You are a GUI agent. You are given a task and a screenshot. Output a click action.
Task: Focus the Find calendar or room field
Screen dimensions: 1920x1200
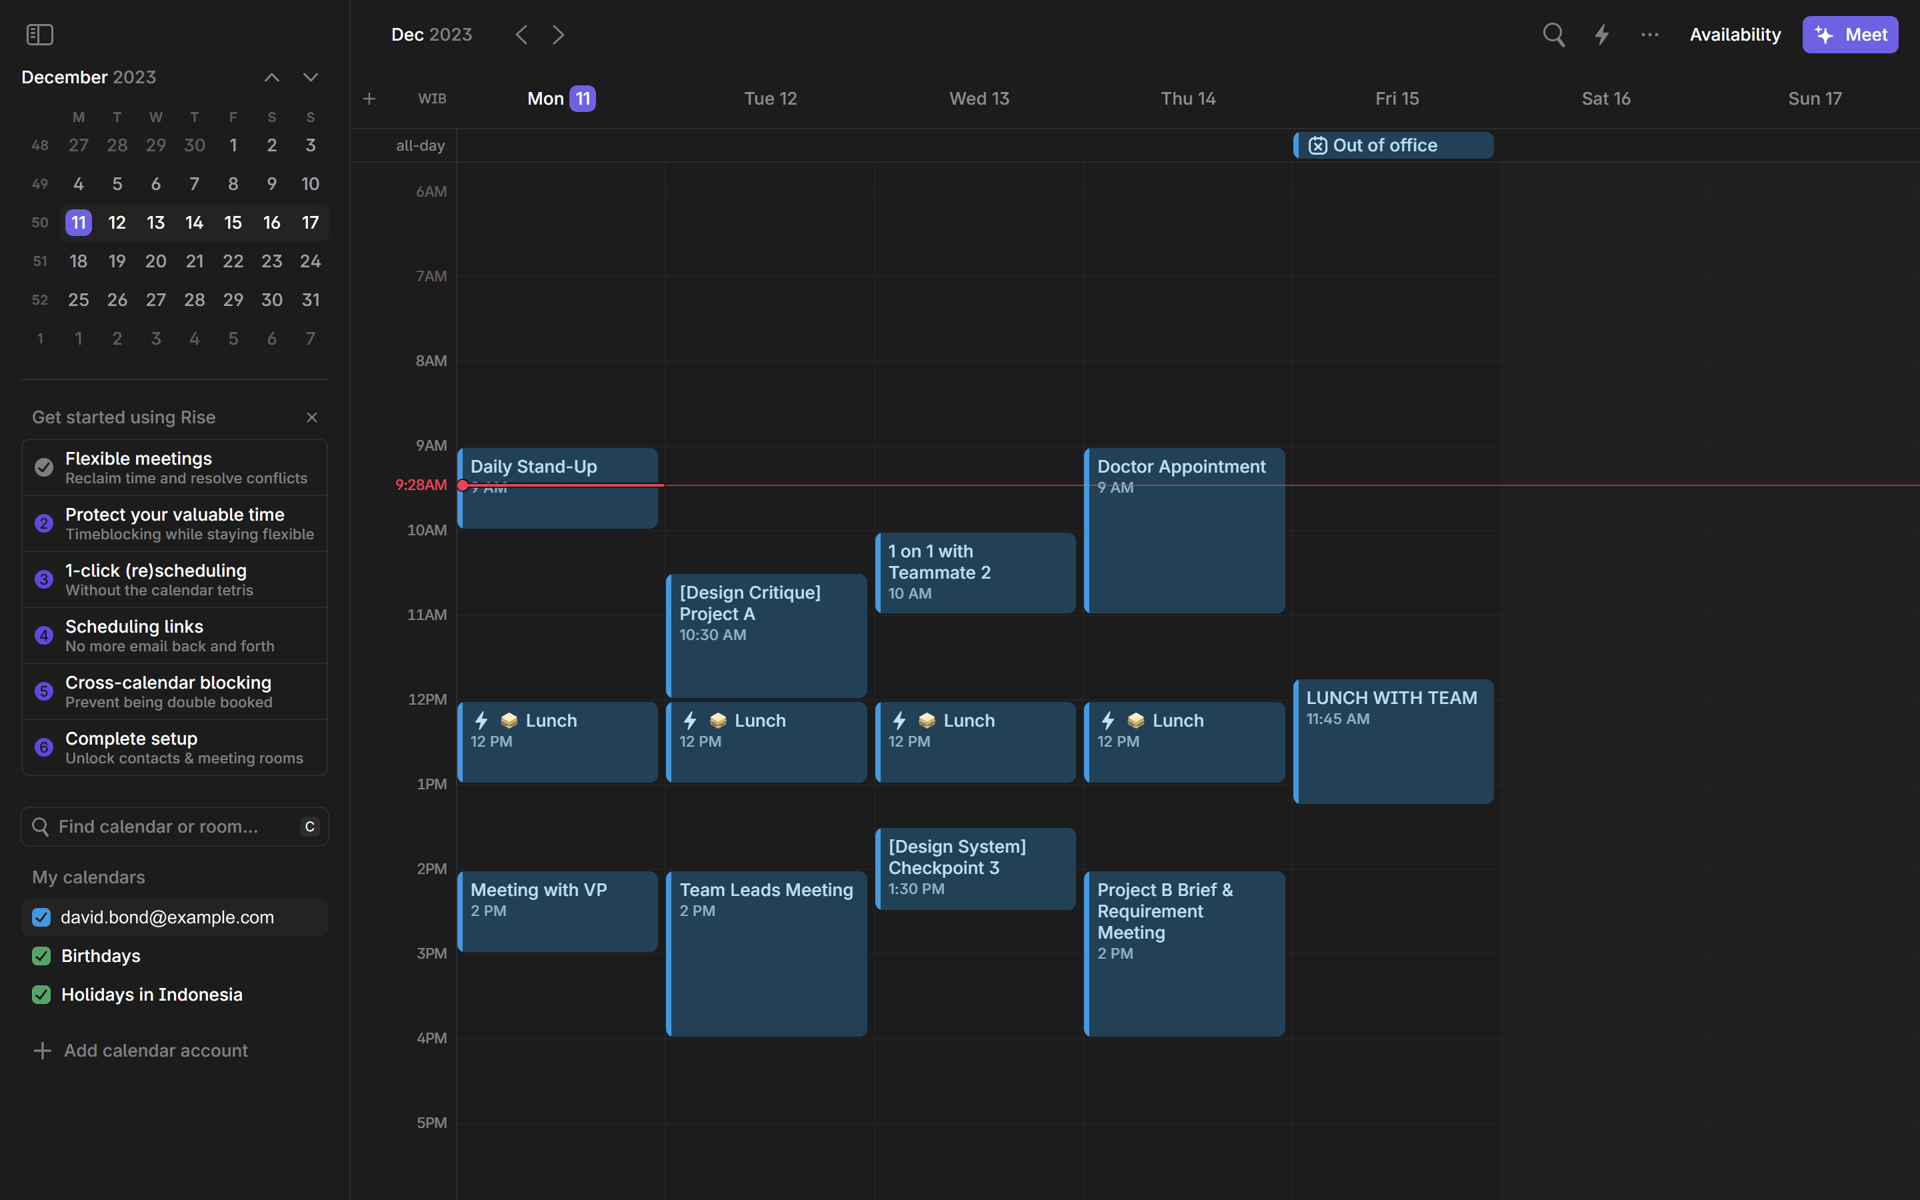pyautogui.click(x=175, y=827)
